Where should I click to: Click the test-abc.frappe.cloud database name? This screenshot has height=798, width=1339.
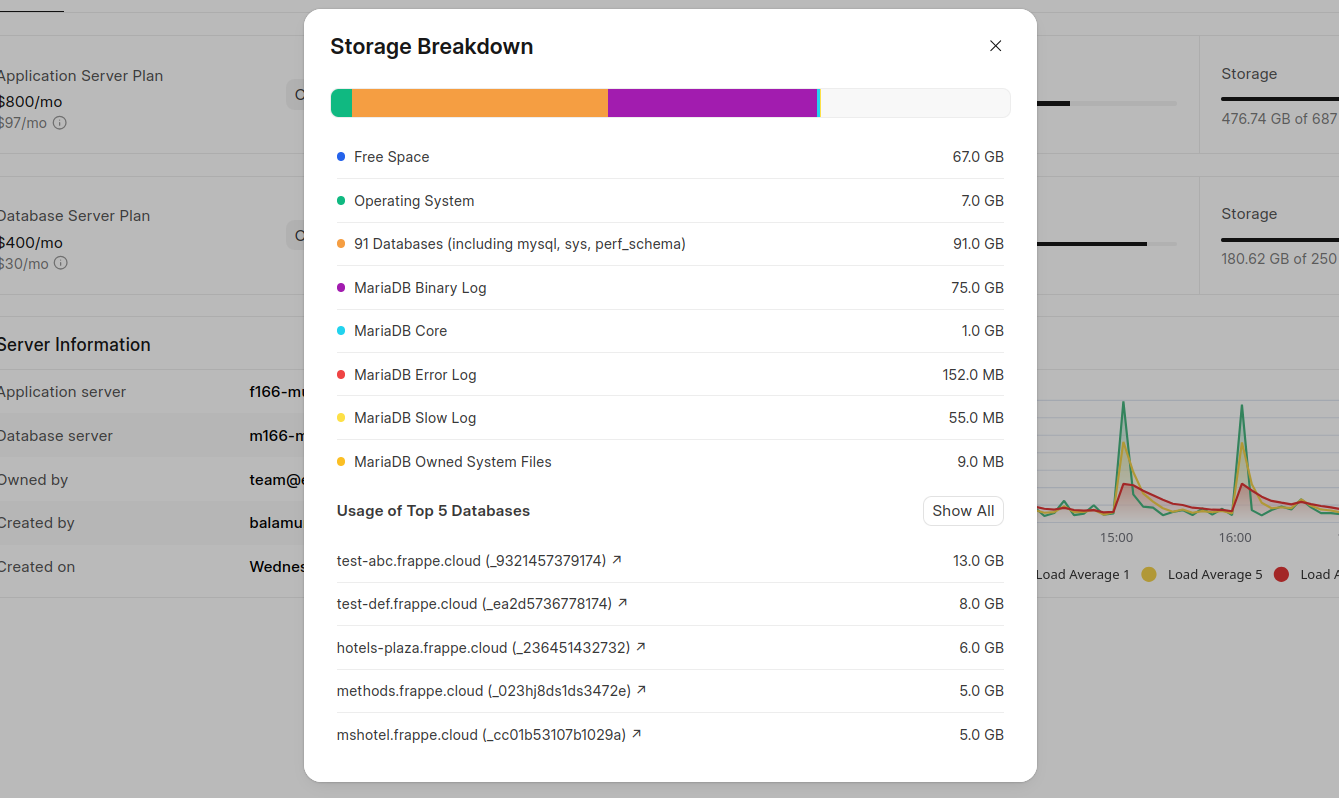[x=471, y=561]
